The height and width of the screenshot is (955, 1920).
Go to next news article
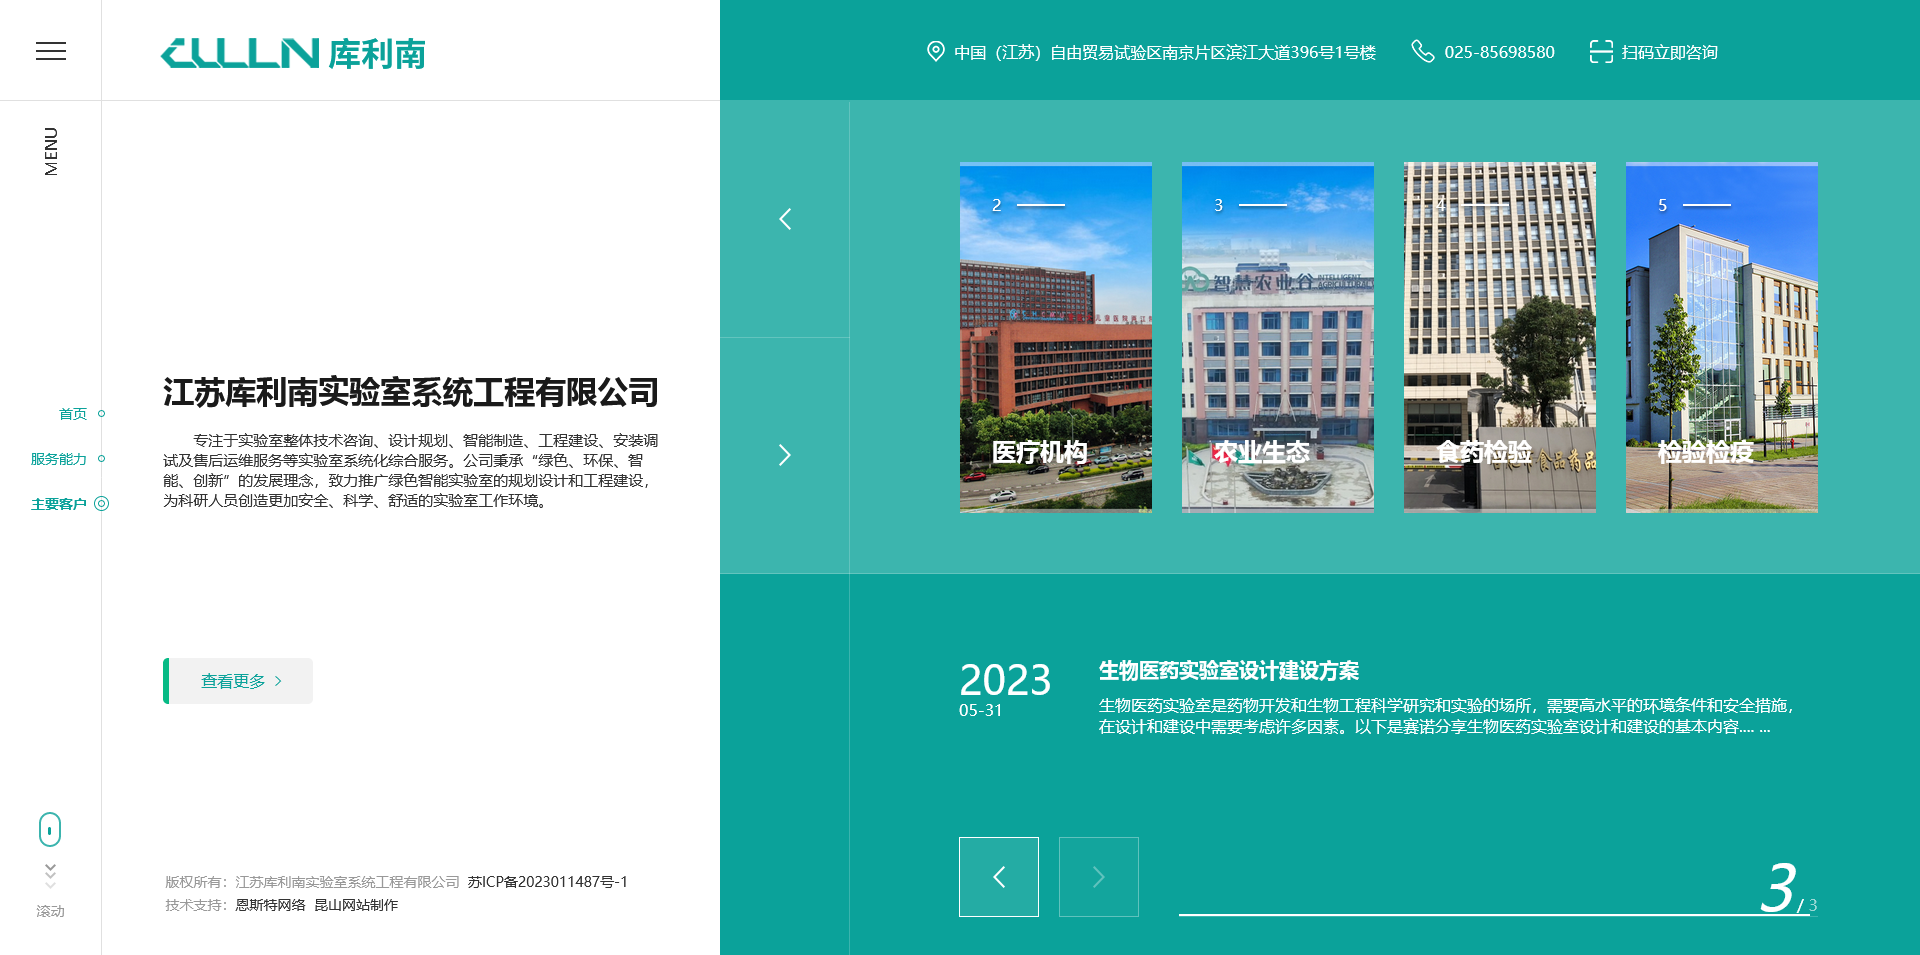coord(1098,877)
